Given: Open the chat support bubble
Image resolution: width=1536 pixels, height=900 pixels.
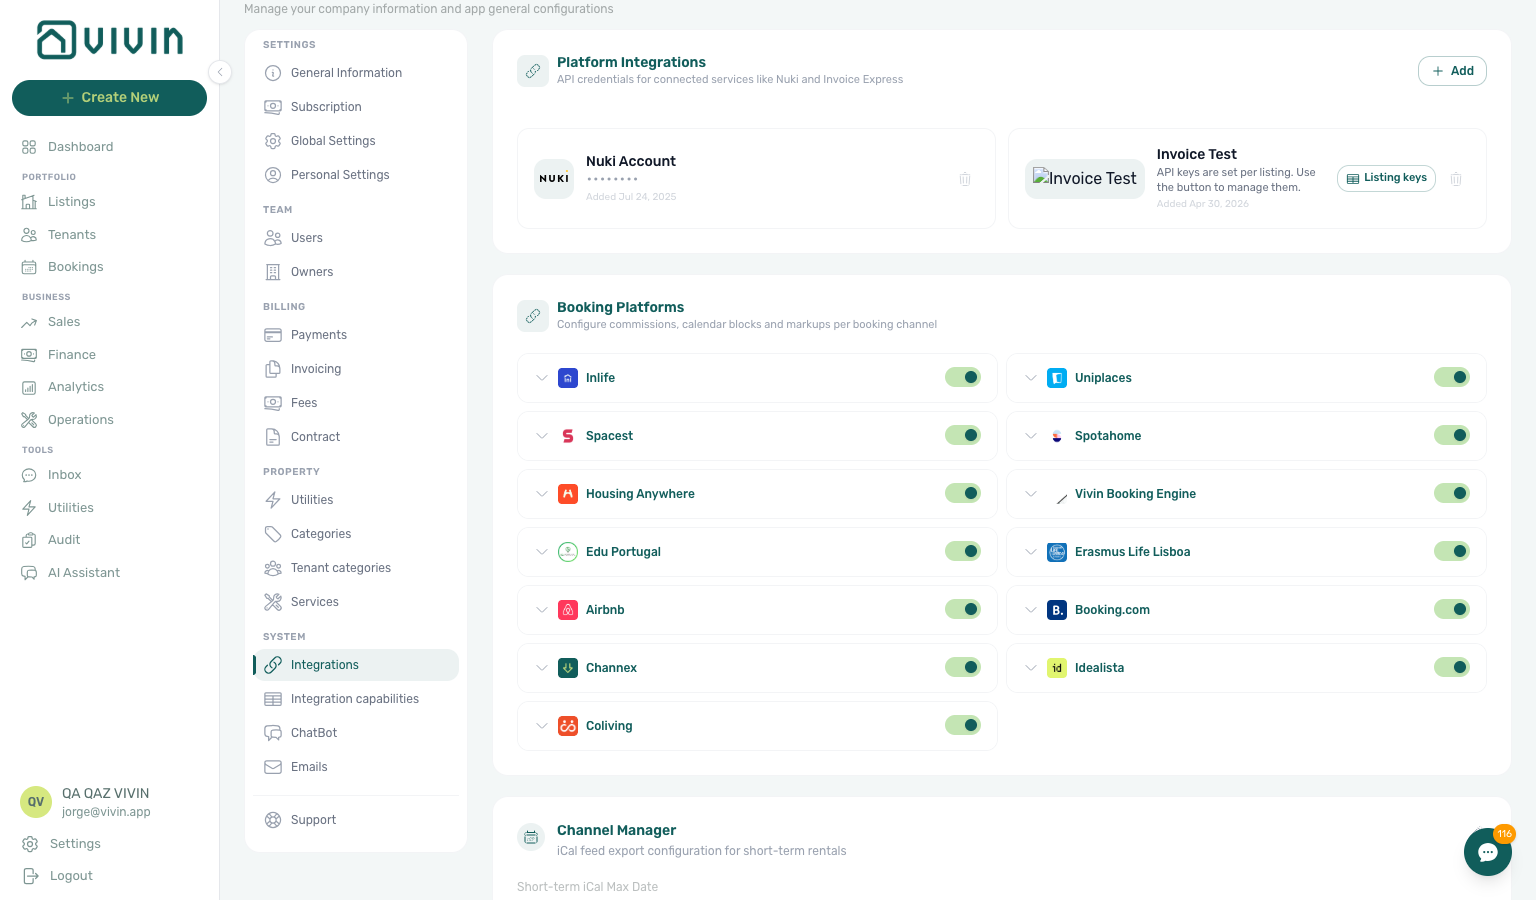Looking at the screenshot, I should click(1488, 852).
